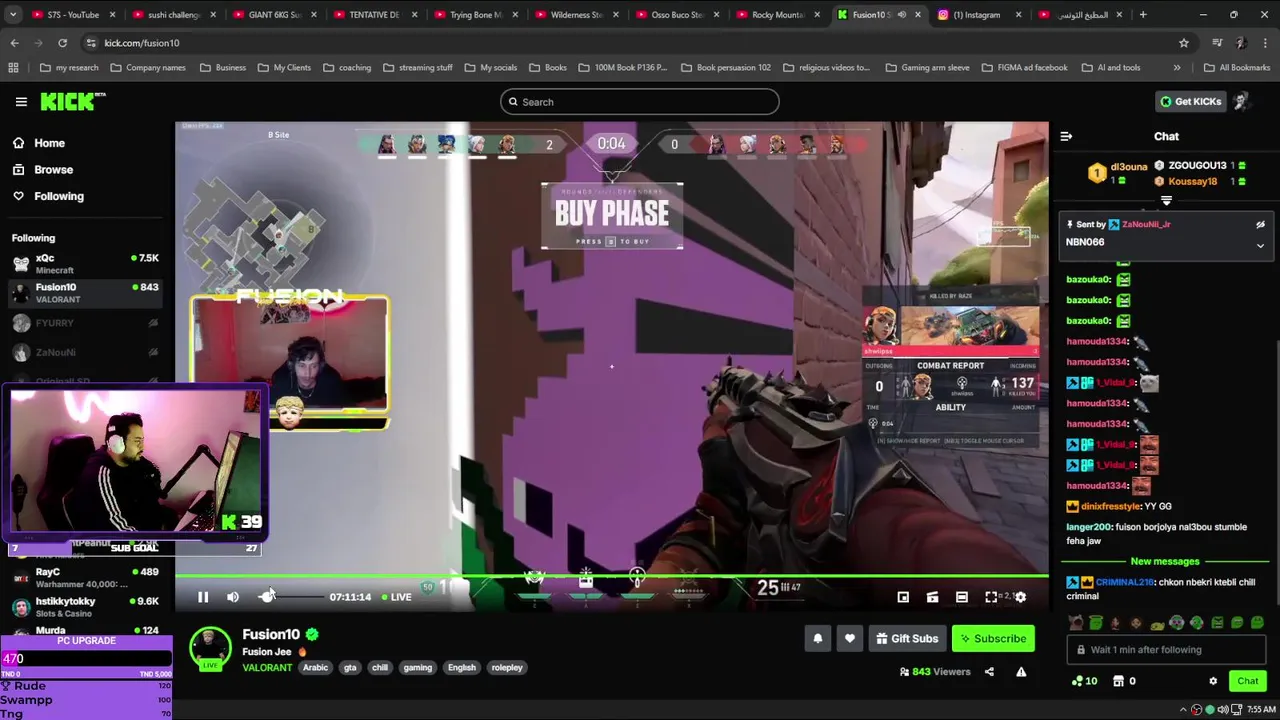The width and height of the screenshot is (1280, 720).
Task: Click the chat message input field
Action: pyautogui.click(x=1167, y=650)
